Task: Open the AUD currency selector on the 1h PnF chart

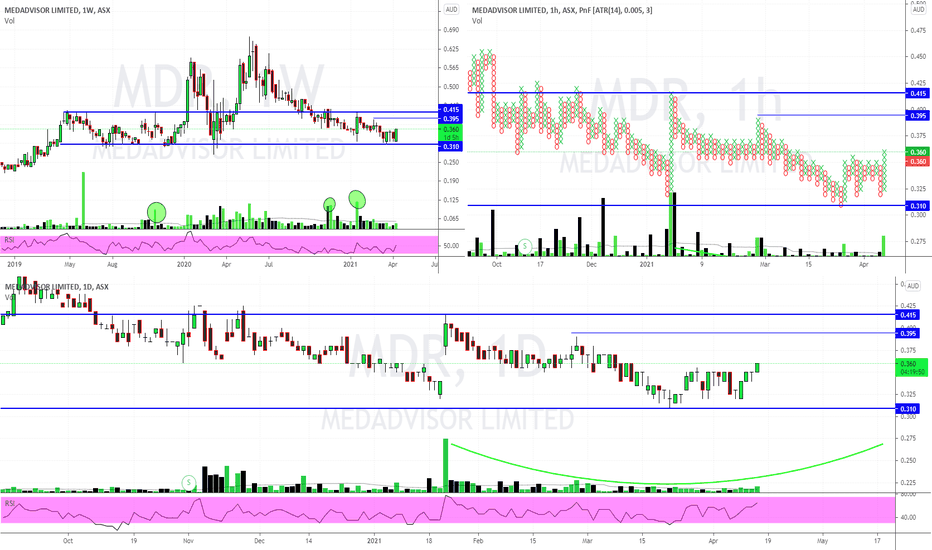Action: 918,10
